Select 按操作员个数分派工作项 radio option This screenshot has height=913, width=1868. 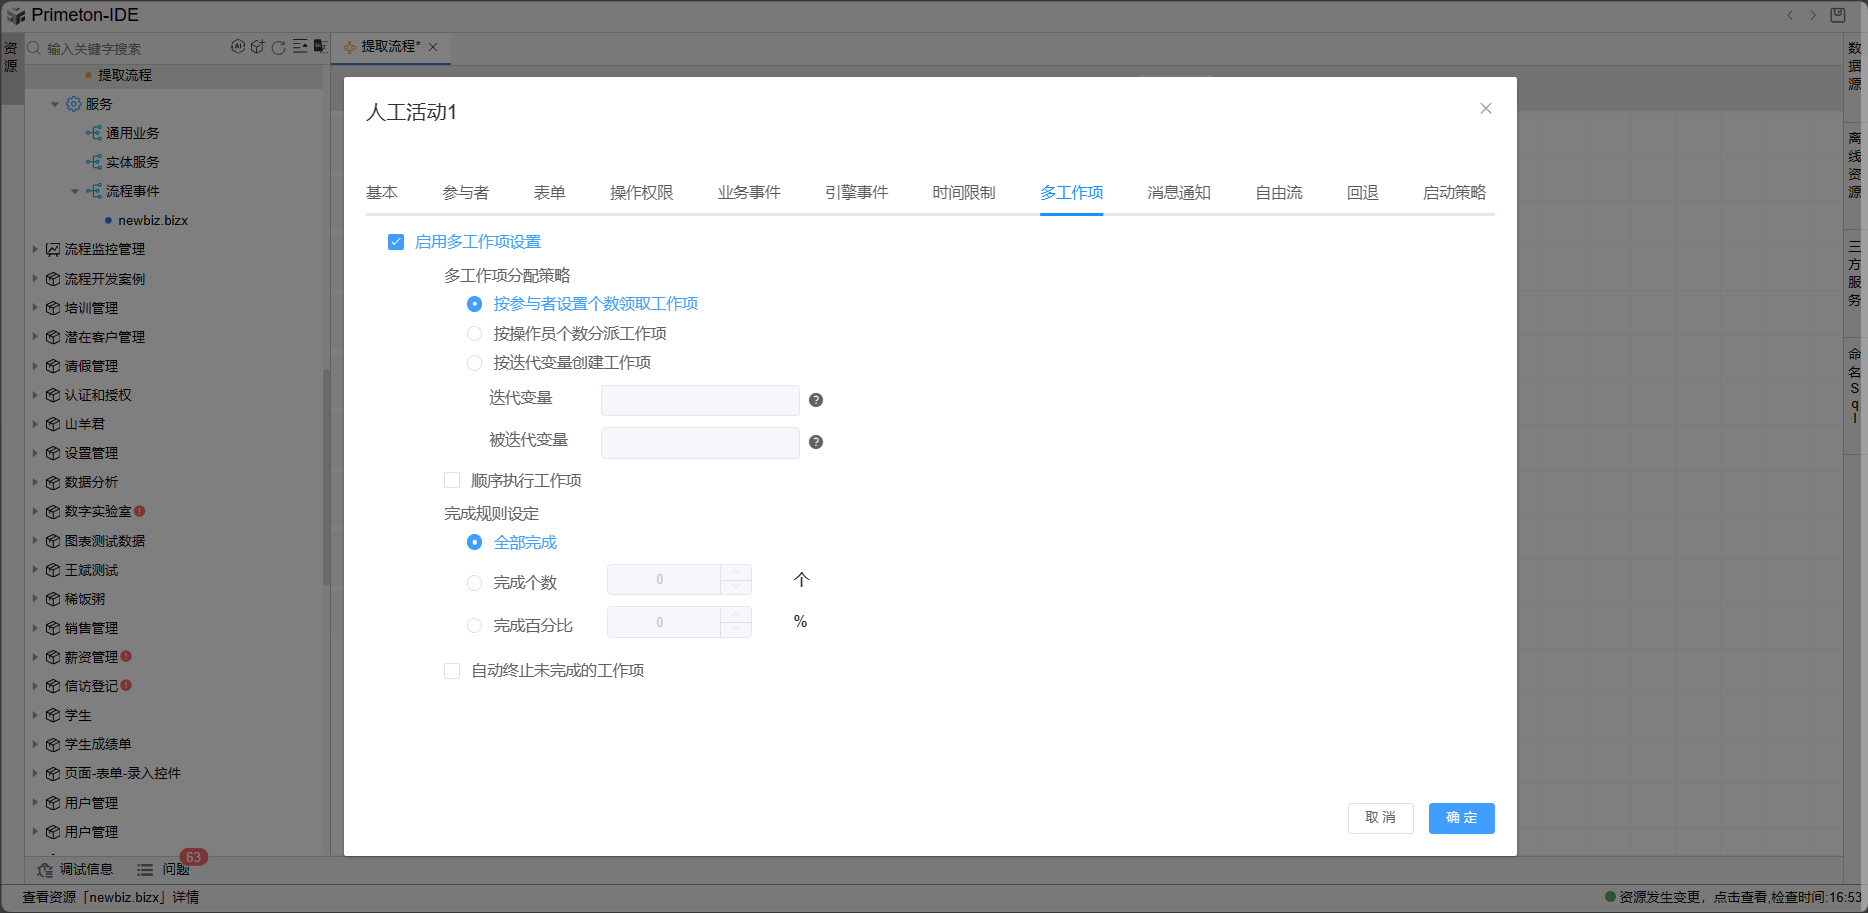475,334
